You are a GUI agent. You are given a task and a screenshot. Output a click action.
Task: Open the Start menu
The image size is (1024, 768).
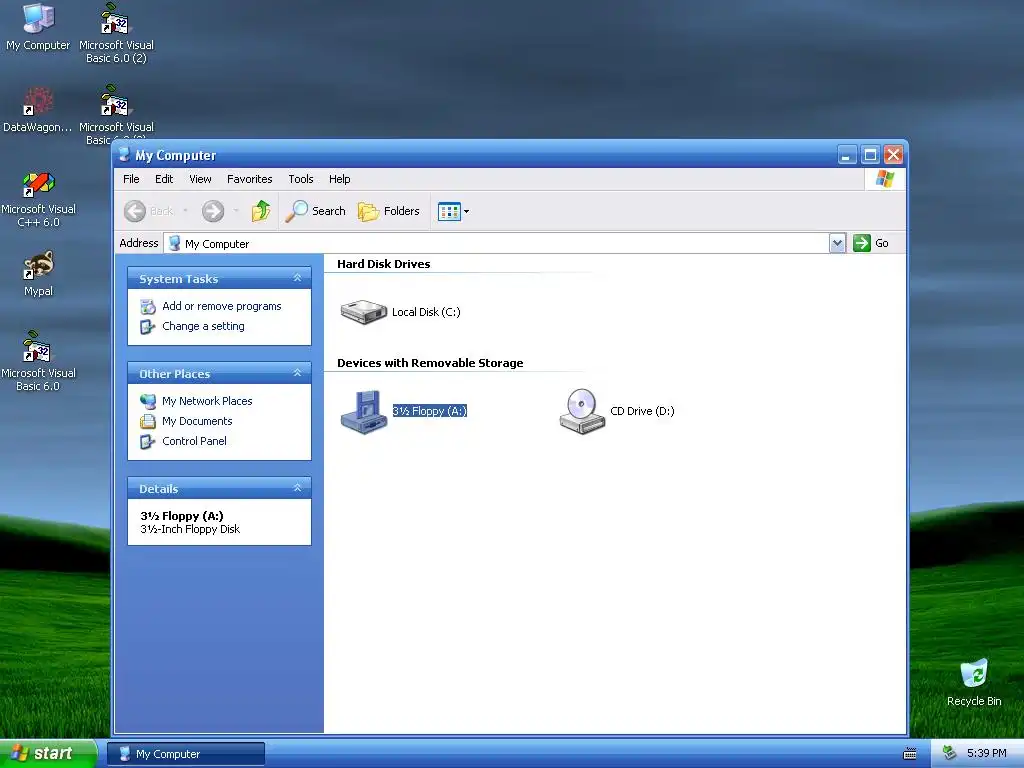(48, 753)
